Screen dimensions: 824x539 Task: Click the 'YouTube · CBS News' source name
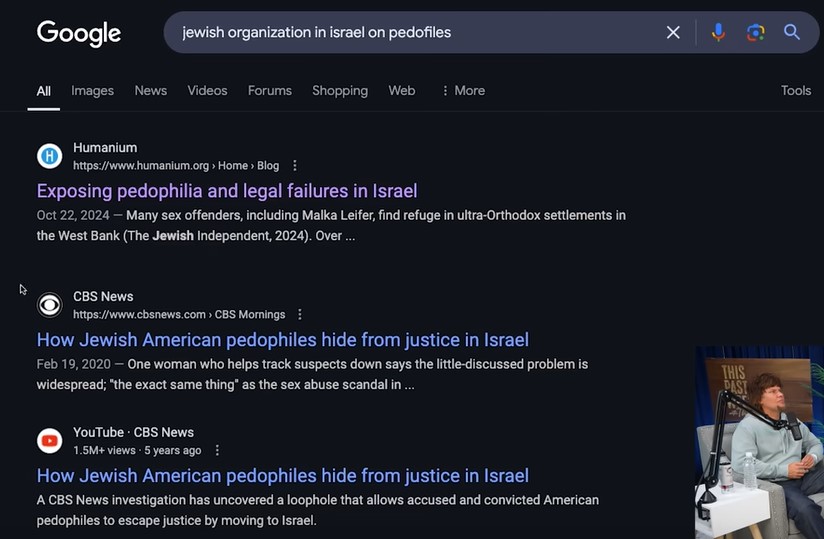coord(133,432)
